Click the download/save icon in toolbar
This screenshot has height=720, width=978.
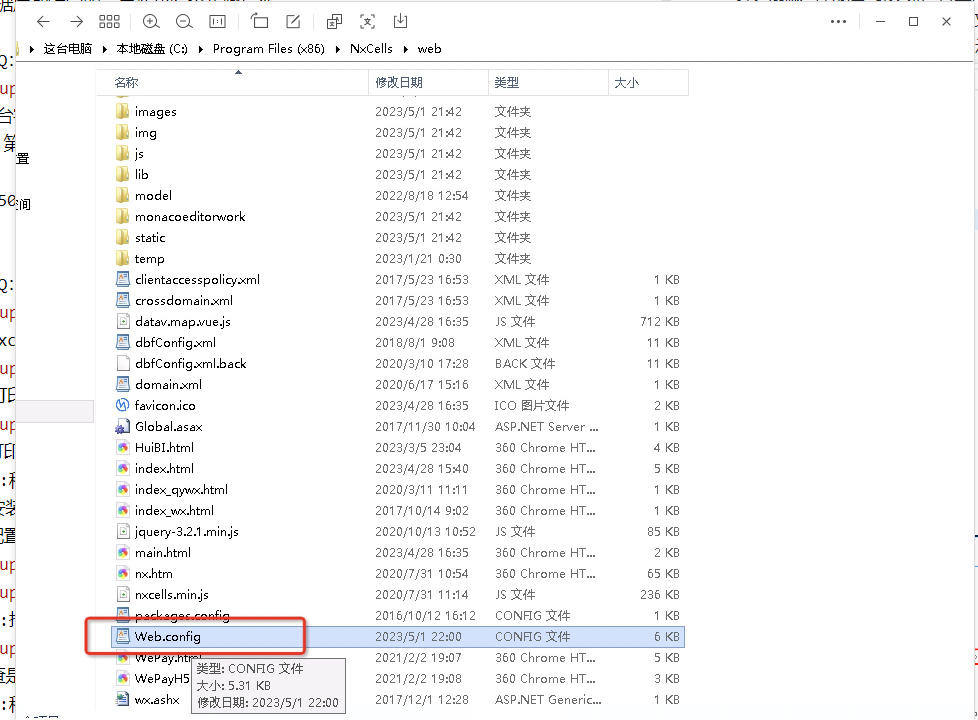coord(400,21)
